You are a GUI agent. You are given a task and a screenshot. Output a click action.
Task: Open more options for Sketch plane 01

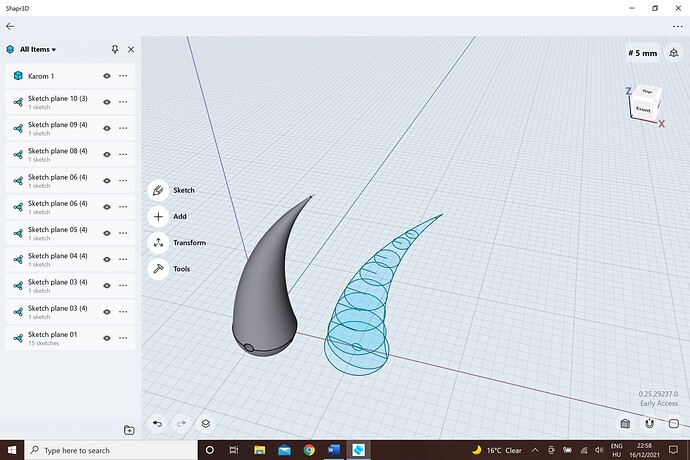pos(123,338)
